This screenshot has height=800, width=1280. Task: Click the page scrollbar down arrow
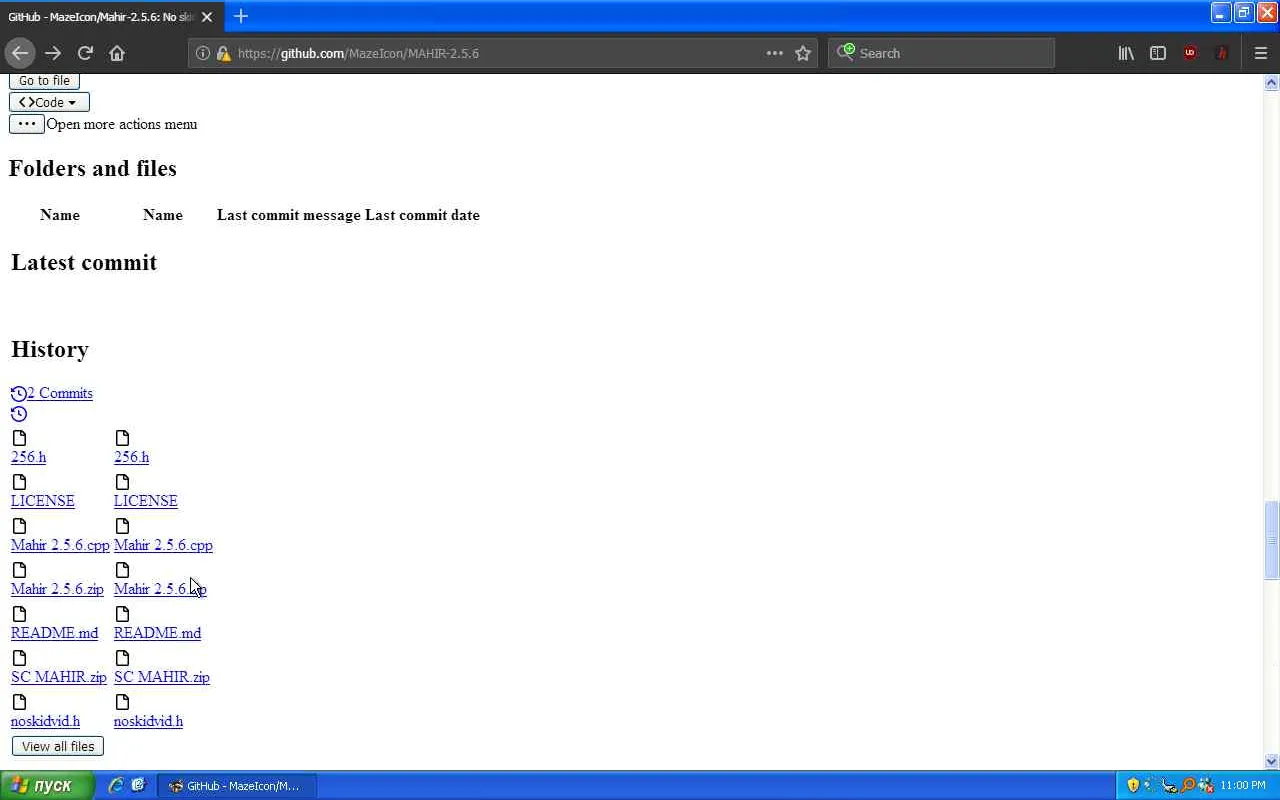coord(1271,761)
